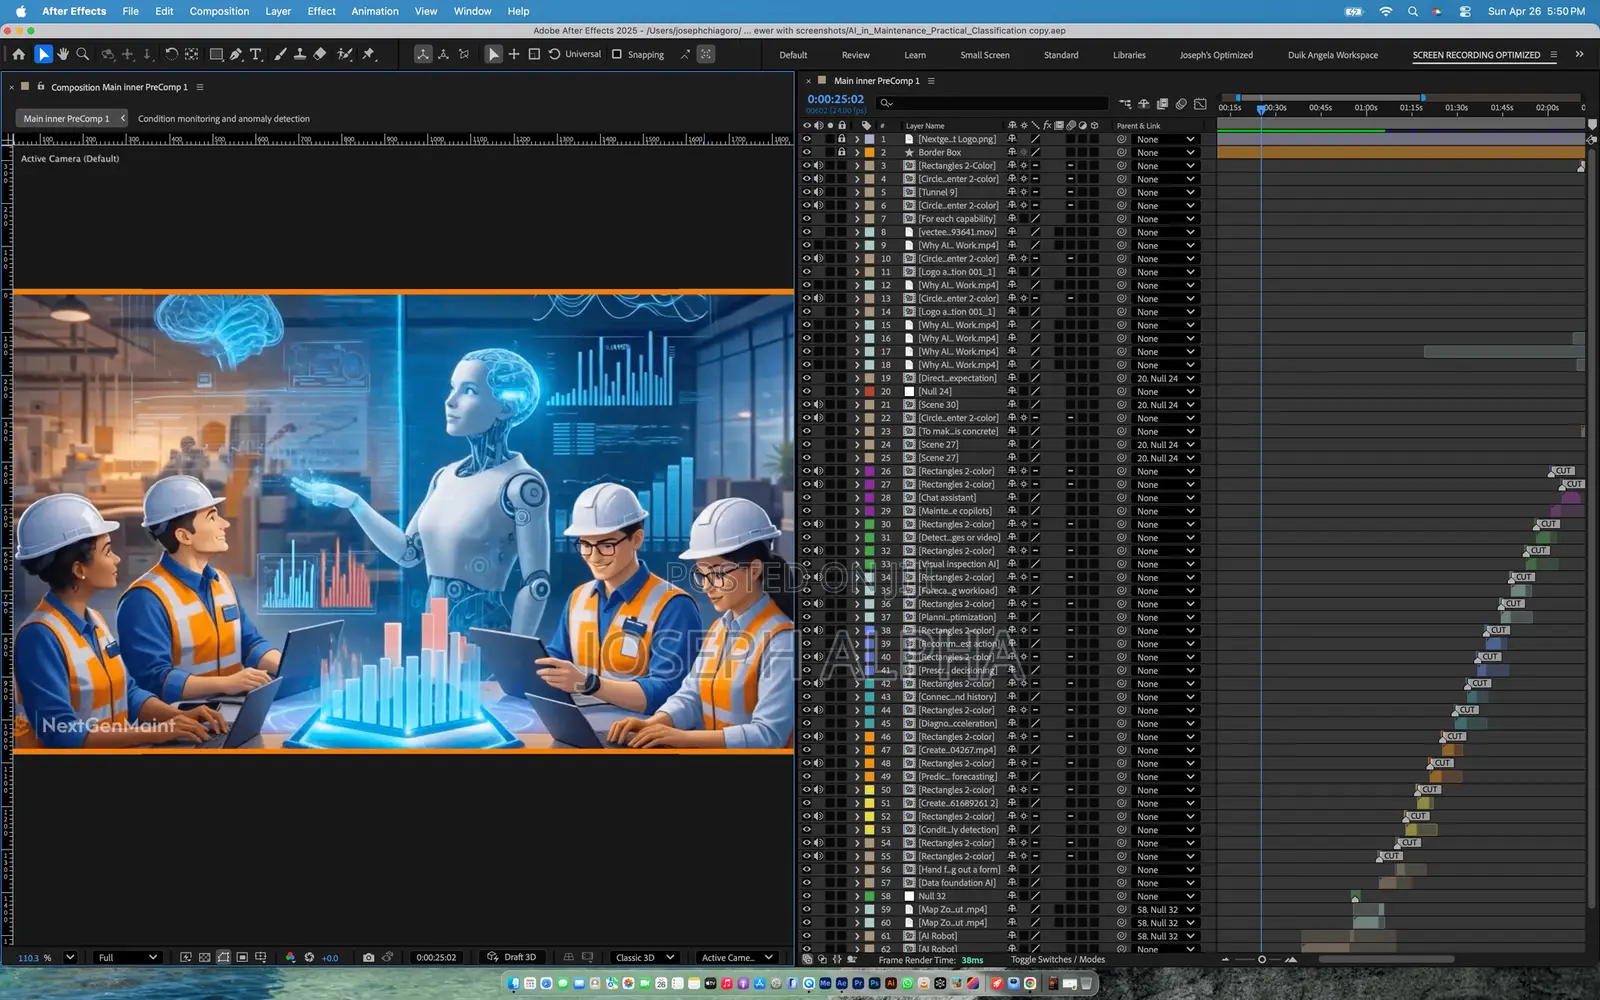Select the Rotation tool
The image size is (1600, 1000).
point(171,54)
